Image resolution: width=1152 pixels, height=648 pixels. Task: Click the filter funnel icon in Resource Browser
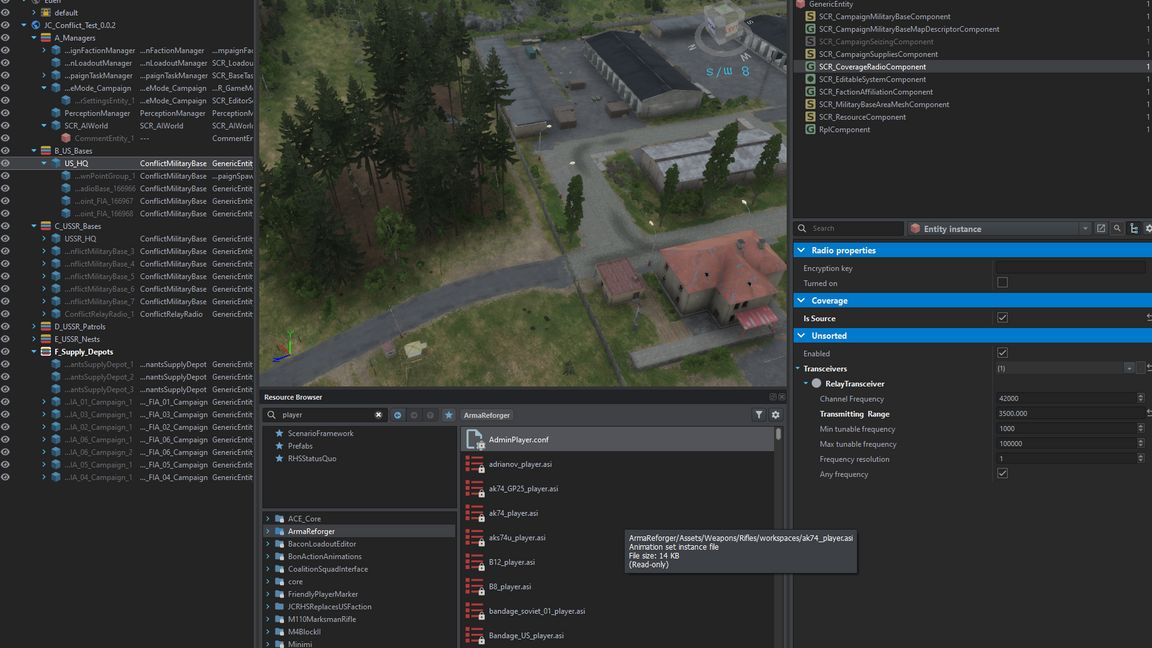[x=759, y=415]
